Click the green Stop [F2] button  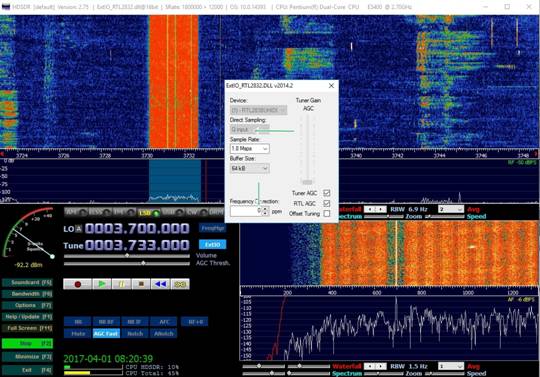(x=28, y=343)
